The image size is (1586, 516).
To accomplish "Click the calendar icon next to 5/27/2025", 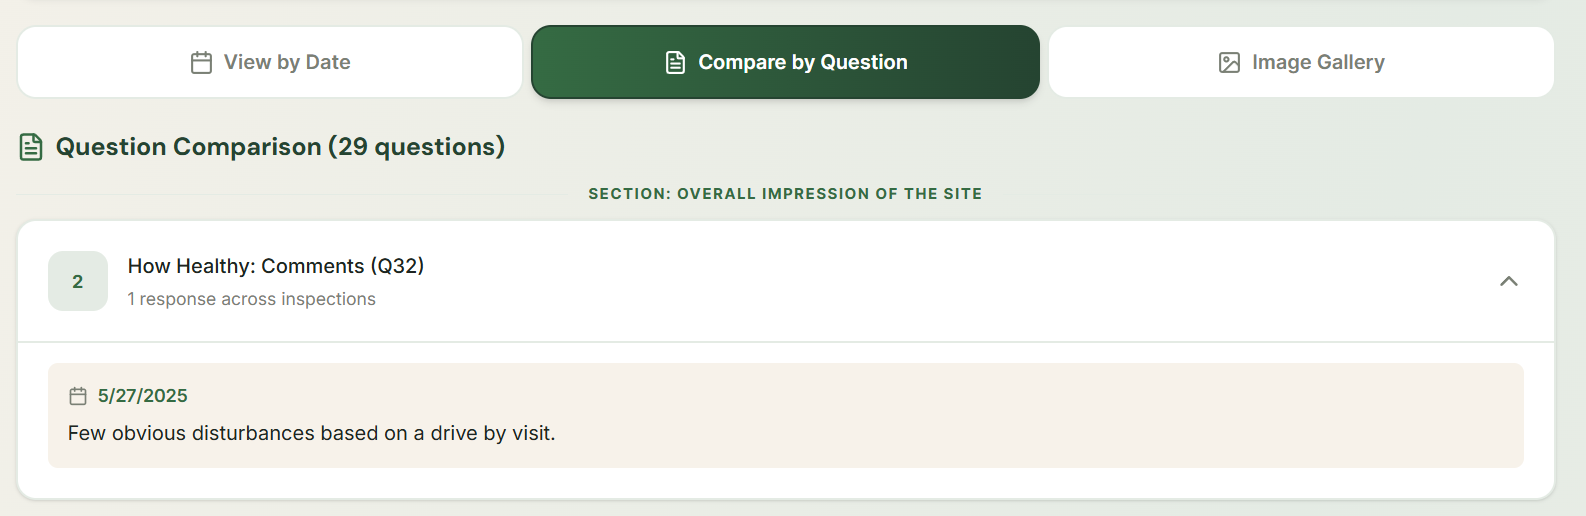I will (78, 396).
